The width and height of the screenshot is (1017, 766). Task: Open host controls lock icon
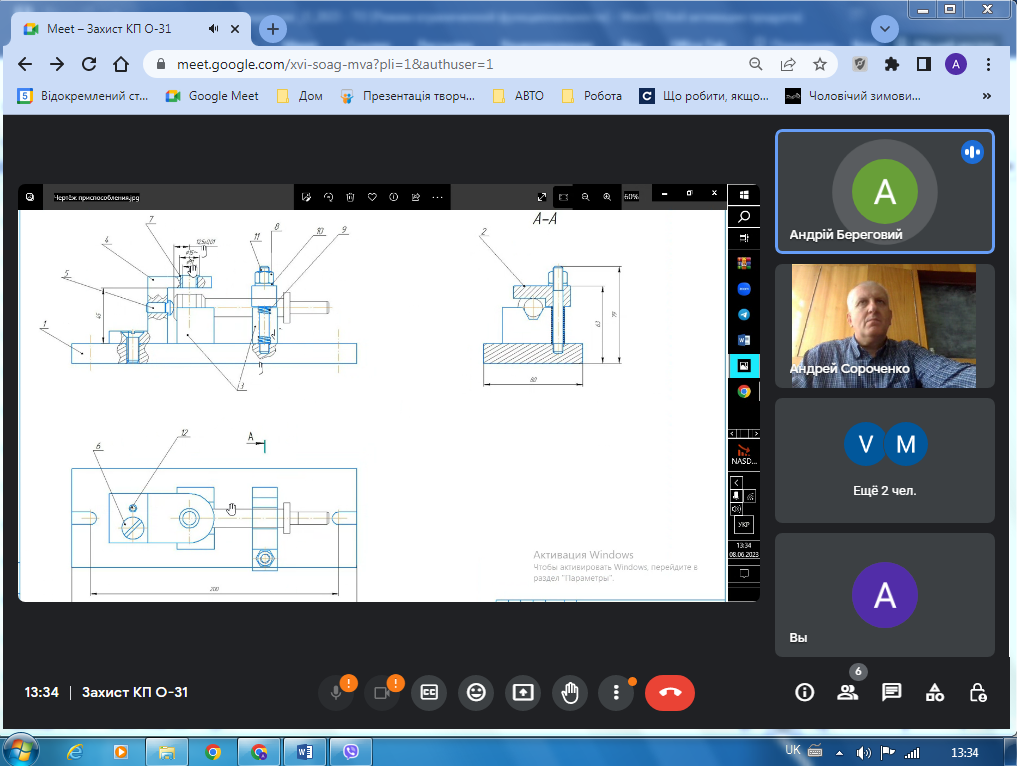tap(979, 692)
